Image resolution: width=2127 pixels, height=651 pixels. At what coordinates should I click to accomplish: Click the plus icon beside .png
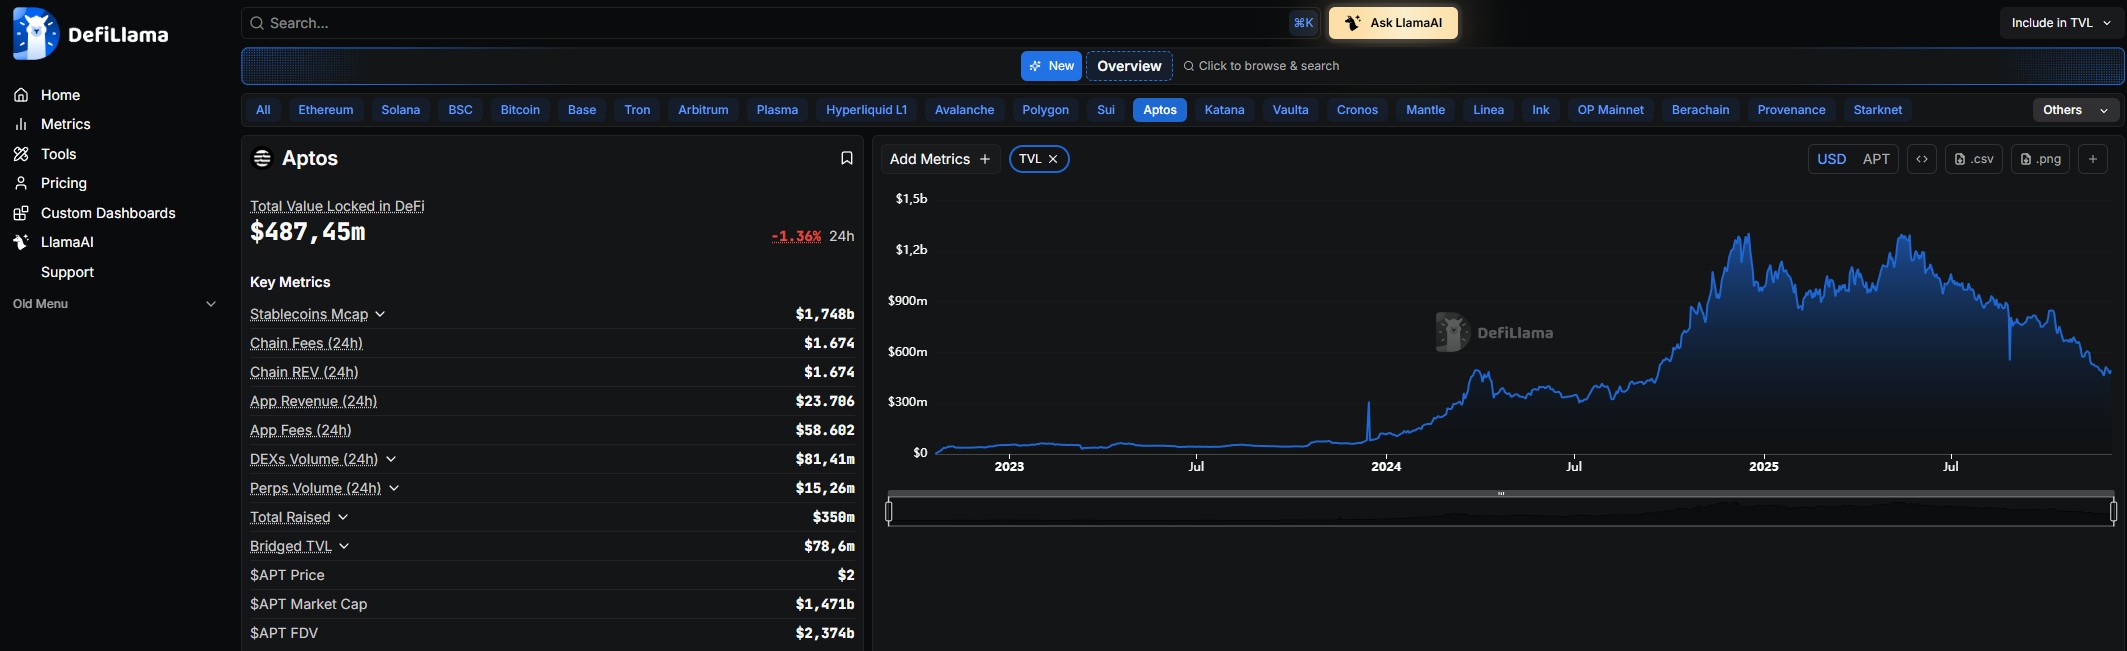pyautogui.click(x=2092, y=159)
